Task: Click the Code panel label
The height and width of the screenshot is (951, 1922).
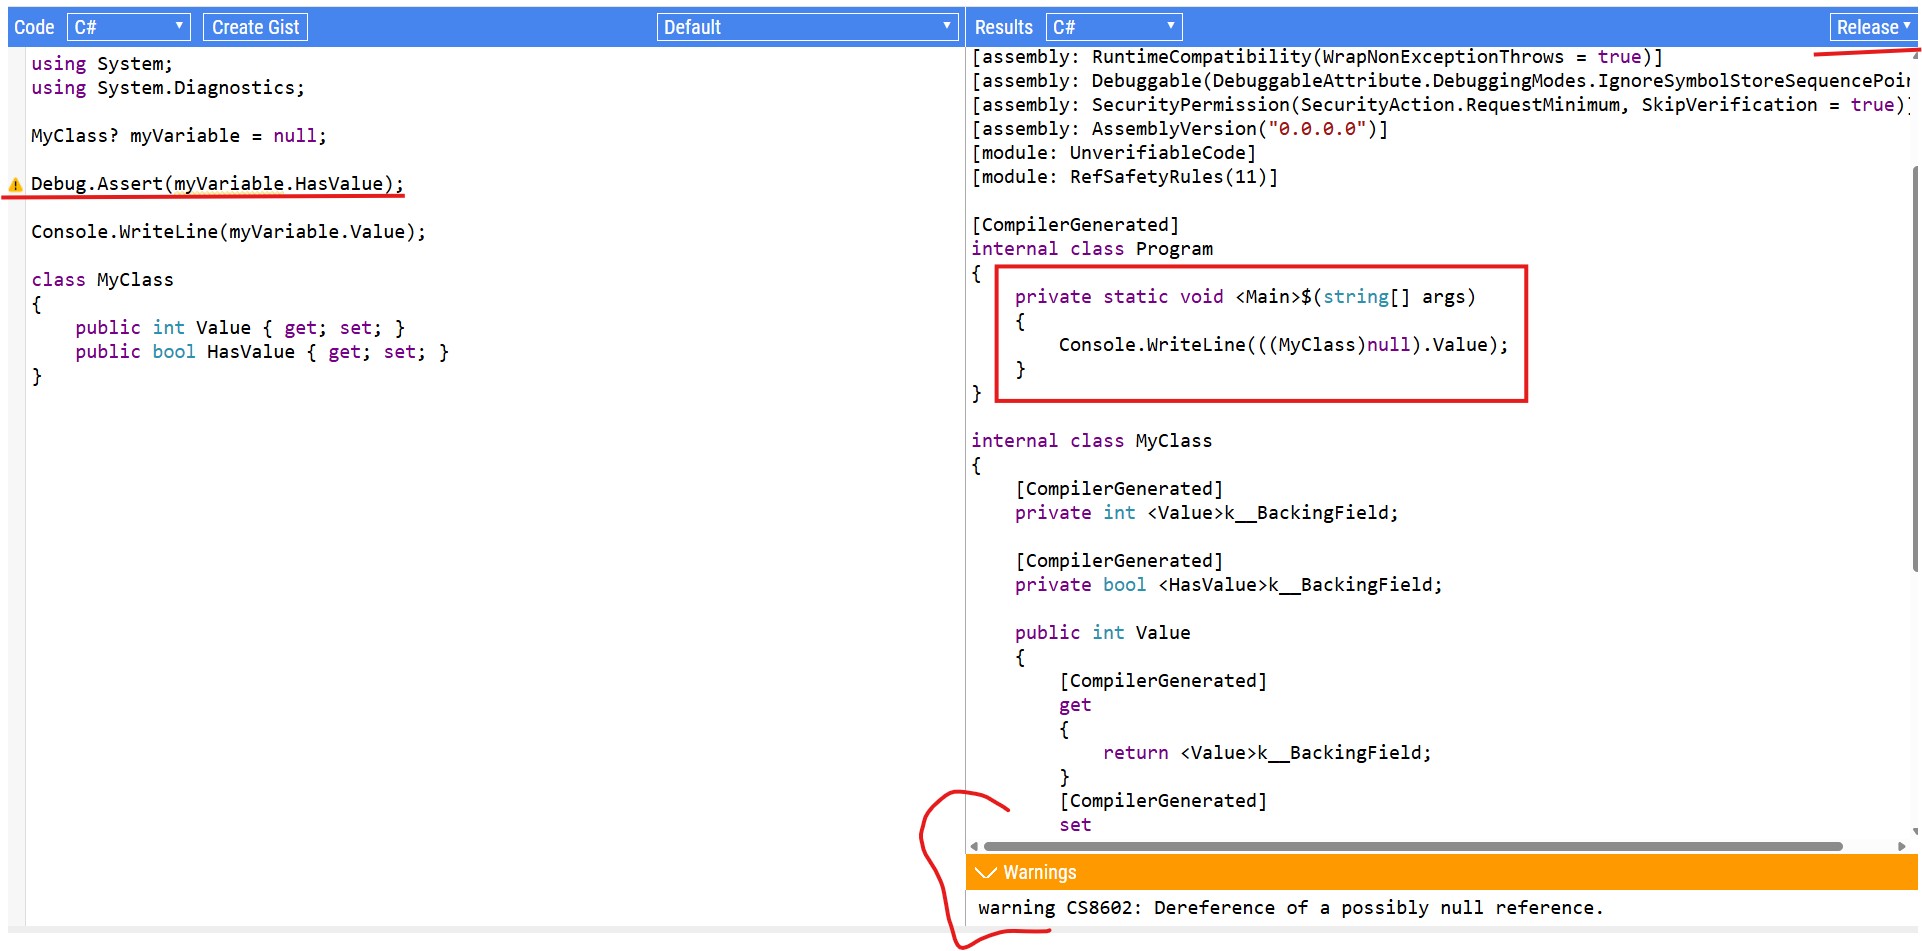Action: pyautogui.click(x=34, y=27)
